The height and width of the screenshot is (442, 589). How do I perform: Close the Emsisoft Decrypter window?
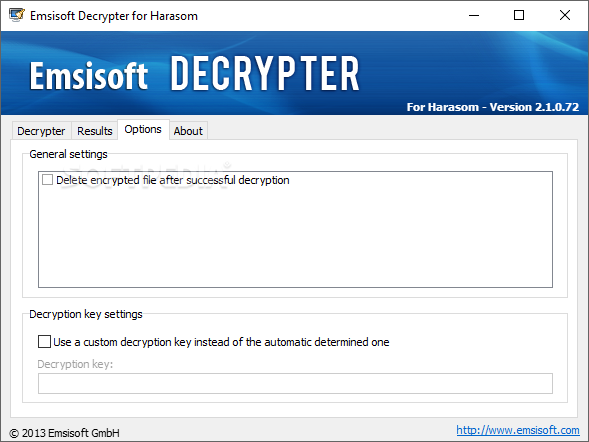coord(565,15)
